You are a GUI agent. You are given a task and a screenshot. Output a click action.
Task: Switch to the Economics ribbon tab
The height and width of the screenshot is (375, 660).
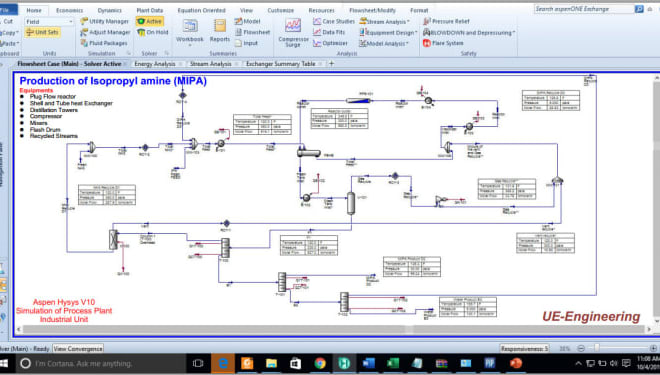69,10
